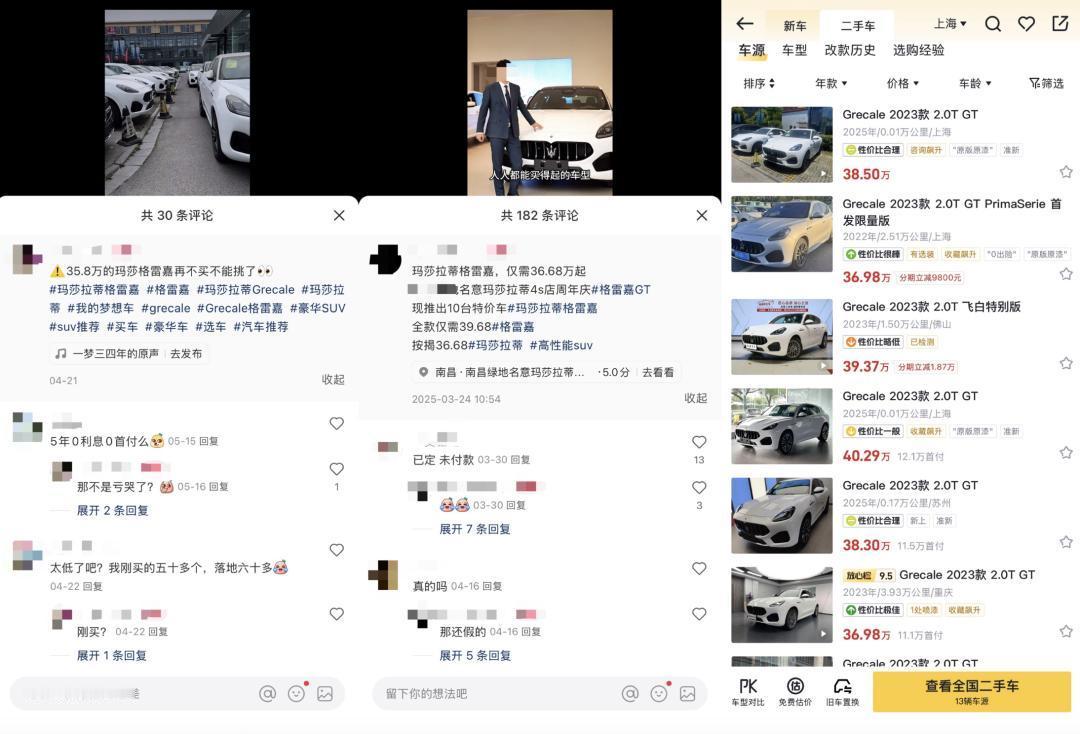
Task: Click 查看全国二手车 button
Action: pos(972,691)
